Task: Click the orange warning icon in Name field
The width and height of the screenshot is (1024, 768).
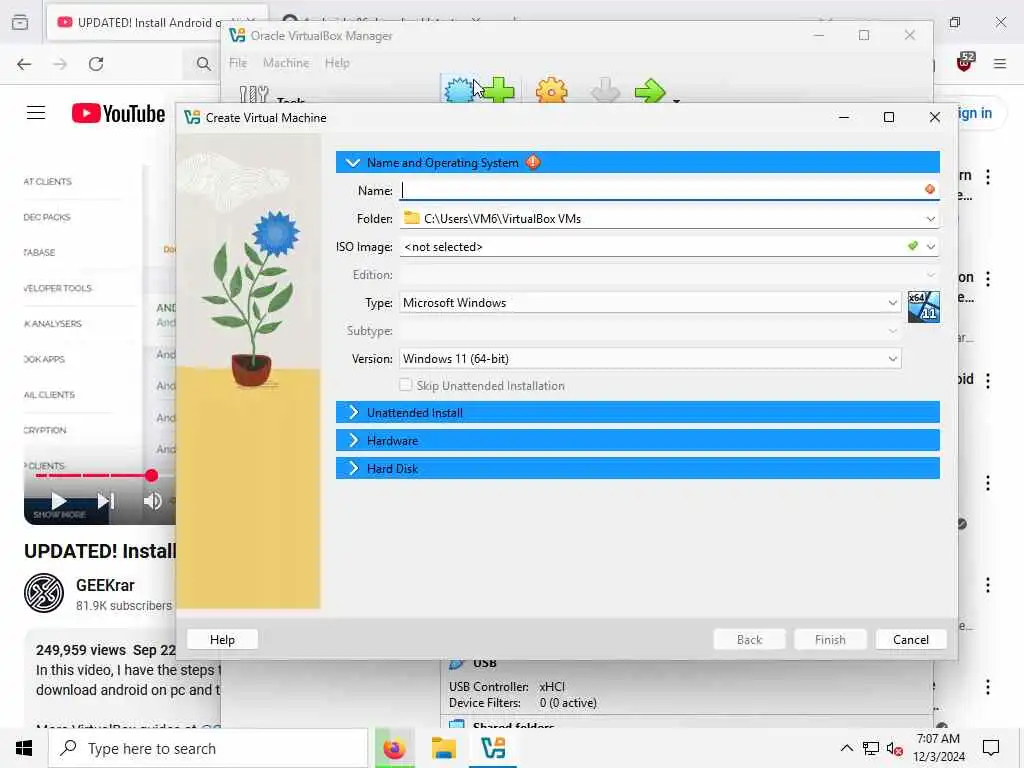Action: click(x=929, y=189)
